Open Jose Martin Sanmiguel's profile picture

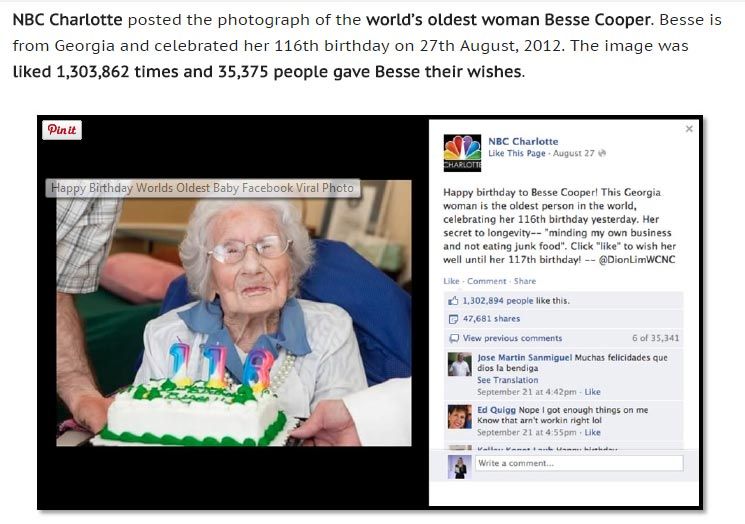pos(459,364)
